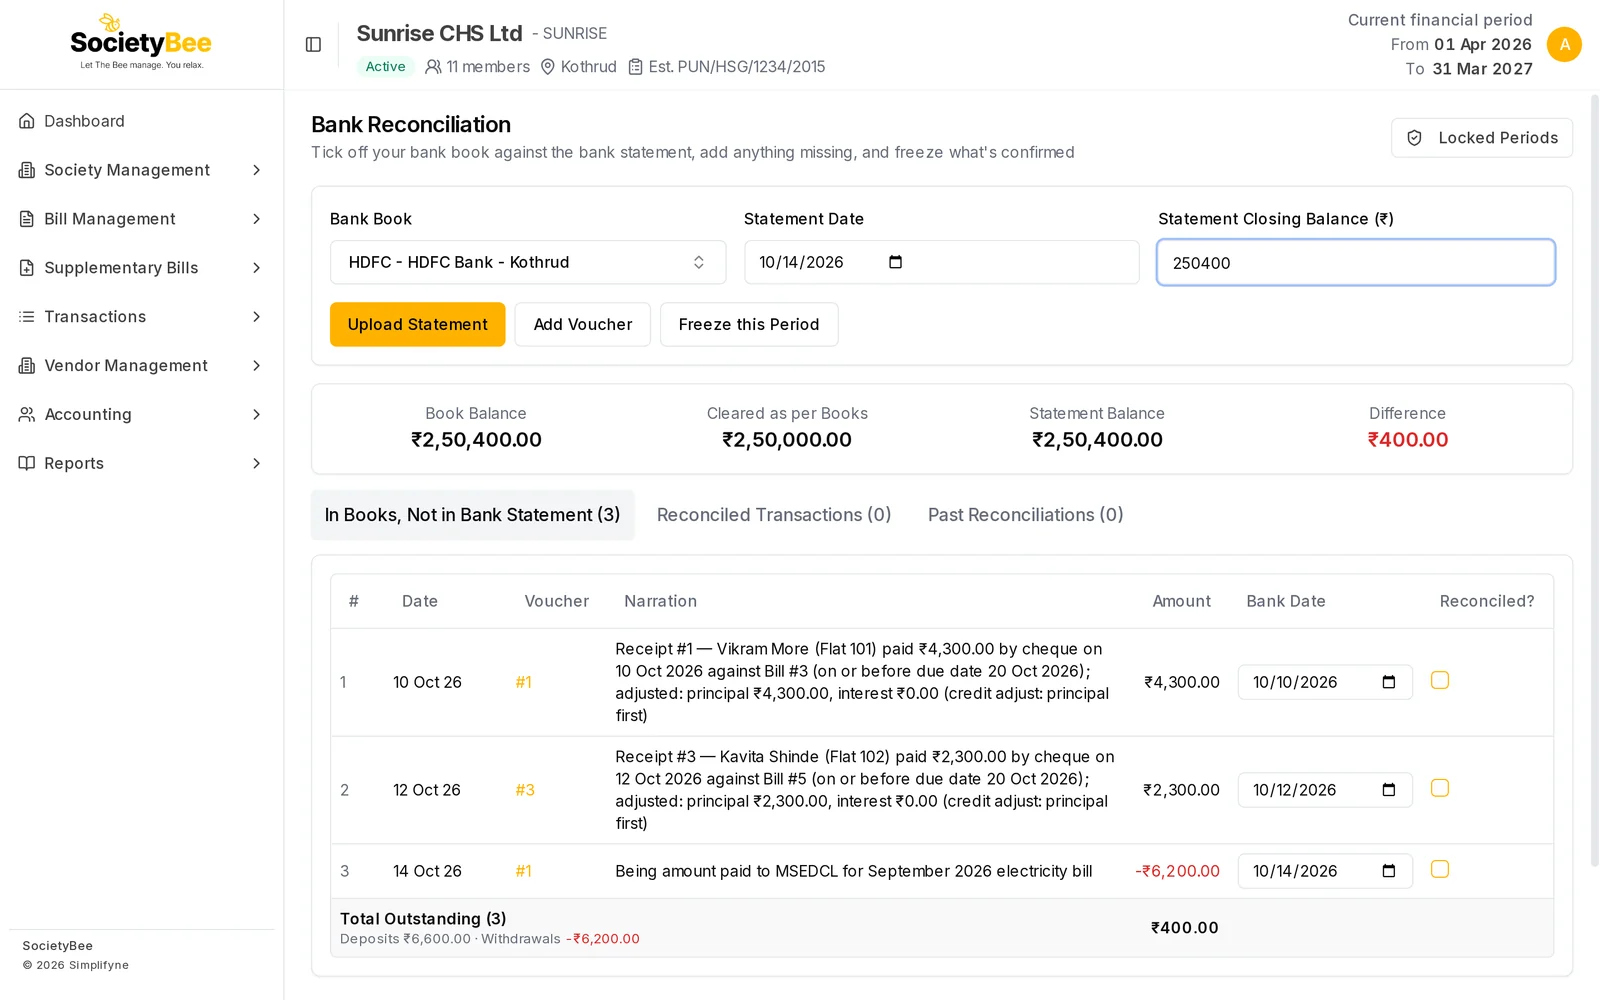Screen dimensions: 1600x1000
Task: Click the page vertical scrollbar
Action: 1595,480
